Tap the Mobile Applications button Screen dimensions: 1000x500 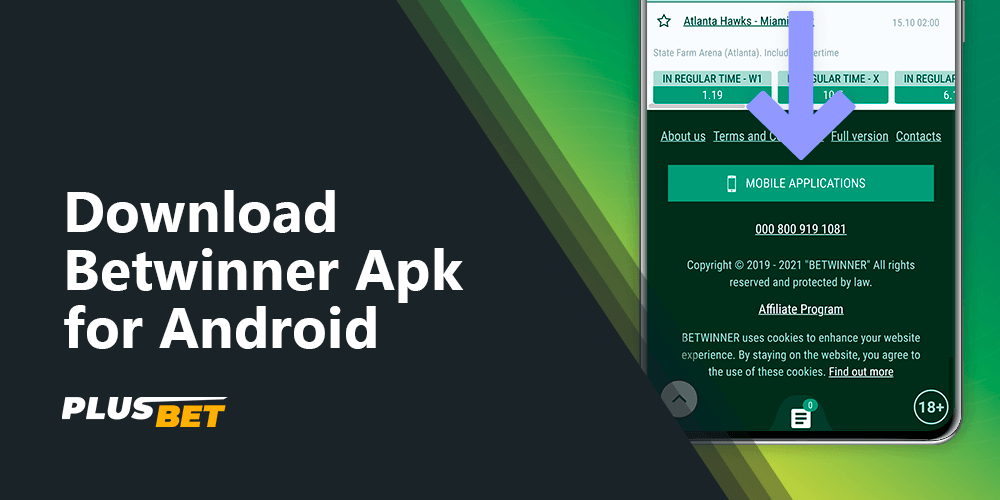[800, 183]
